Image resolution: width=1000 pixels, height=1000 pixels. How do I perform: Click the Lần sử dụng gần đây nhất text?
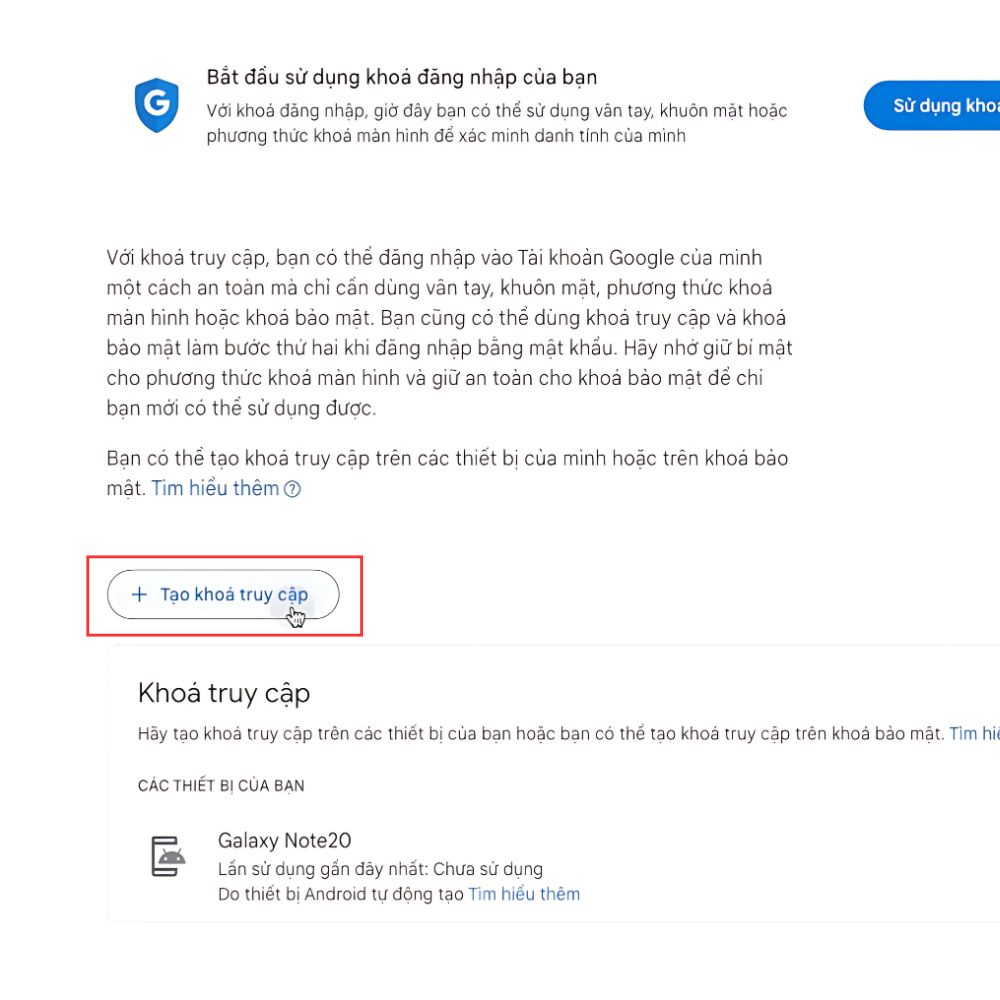380,869
